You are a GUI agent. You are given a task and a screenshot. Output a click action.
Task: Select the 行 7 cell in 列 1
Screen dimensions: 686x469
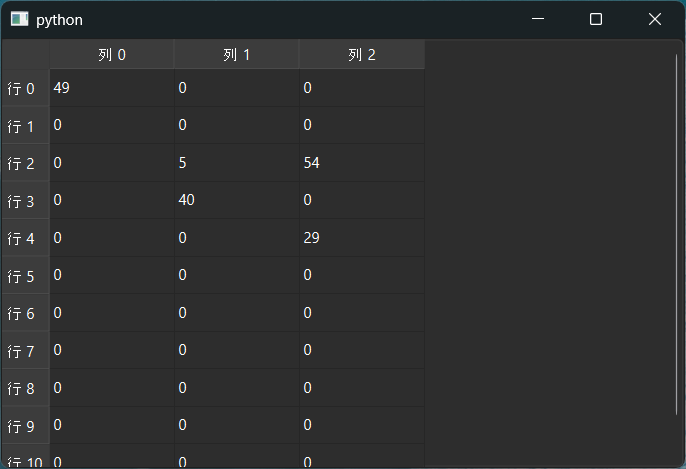237,350
